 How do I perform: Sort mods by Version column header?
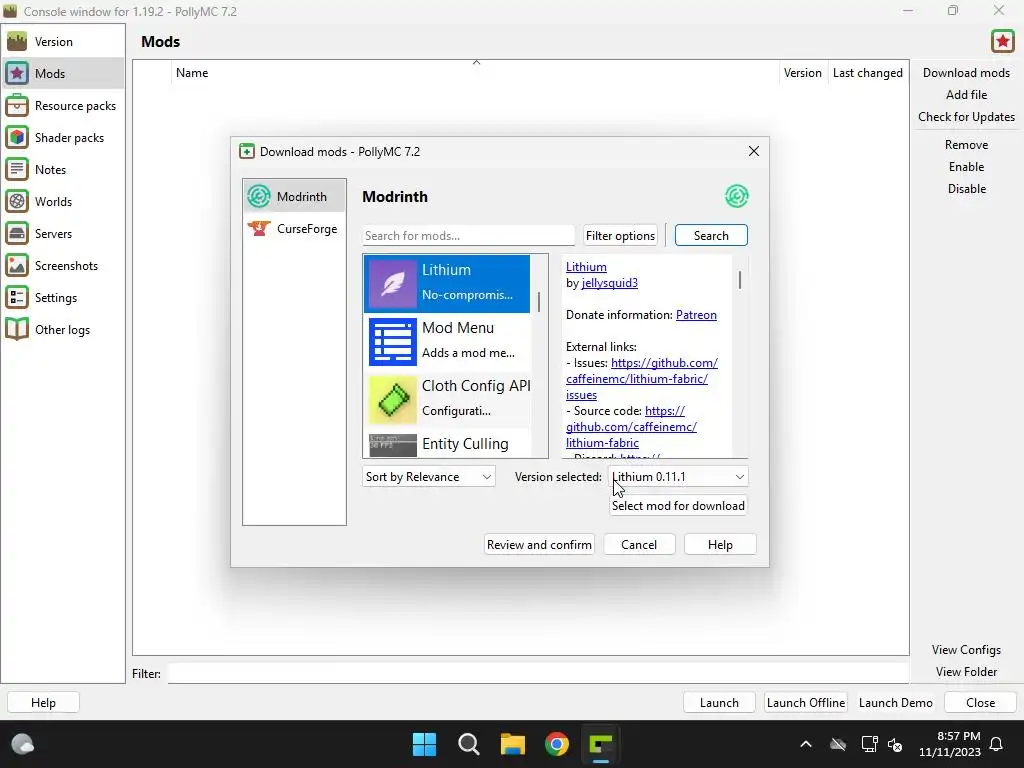pos(803,73)
